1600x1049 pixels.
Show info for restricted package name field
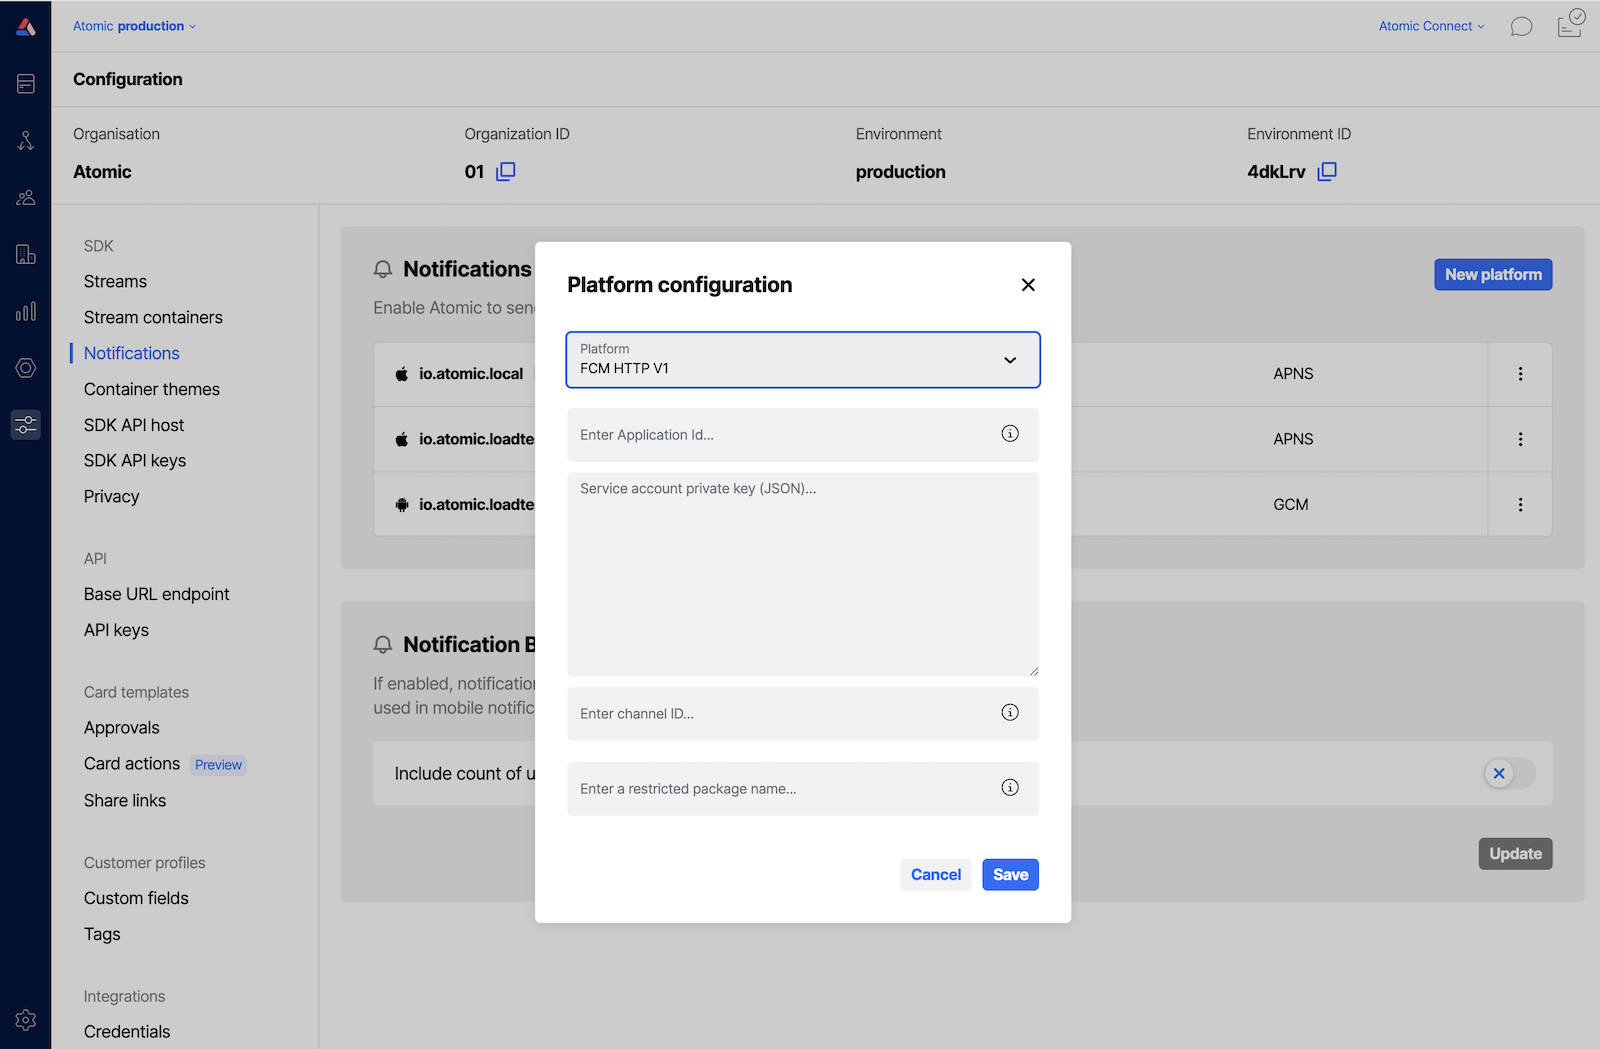[1010, 788]
